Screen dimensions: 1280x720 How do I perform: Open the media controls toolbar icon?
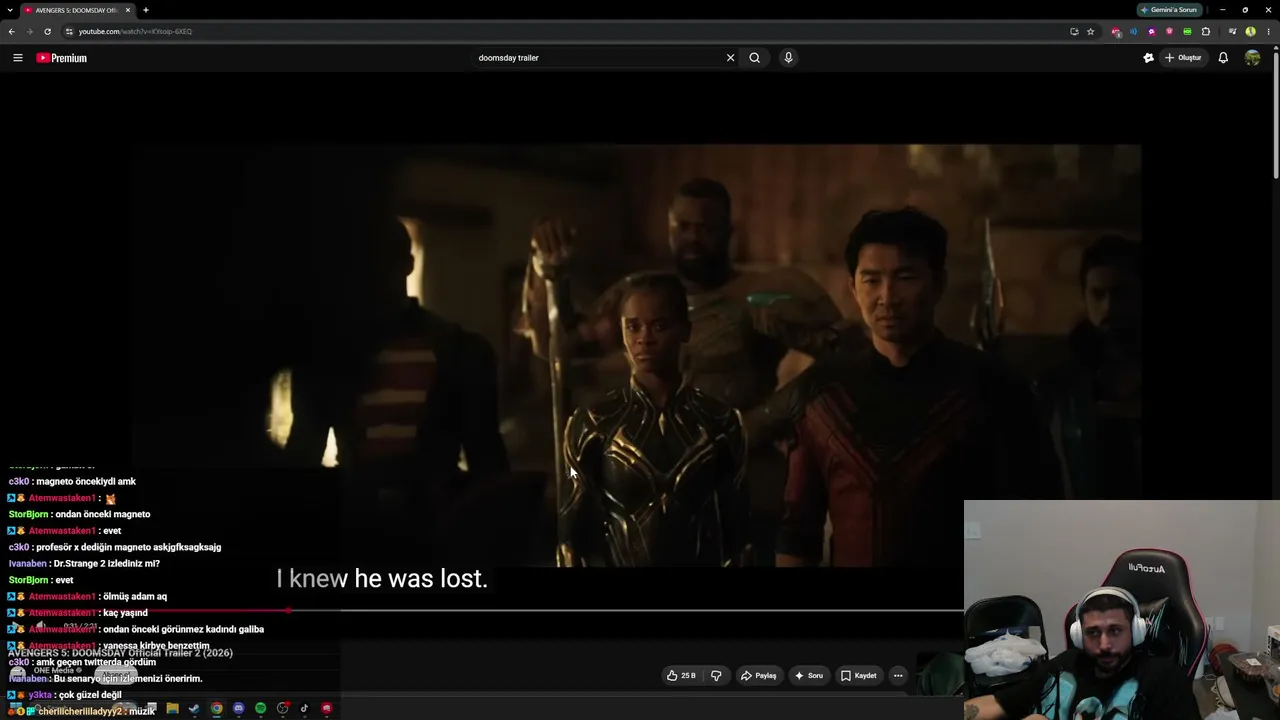1232,31
